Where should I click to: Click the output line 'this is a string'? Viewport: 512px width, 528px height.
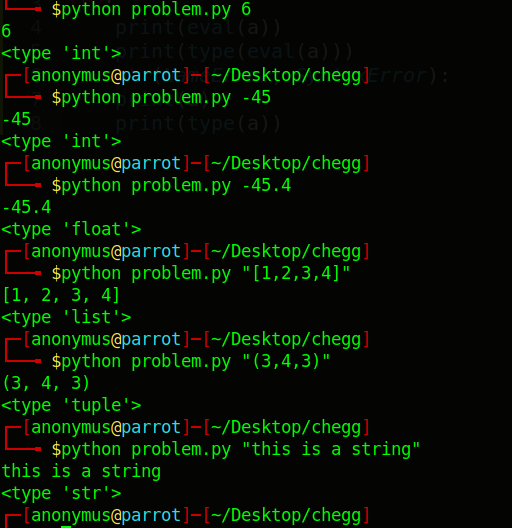[81, 471]
